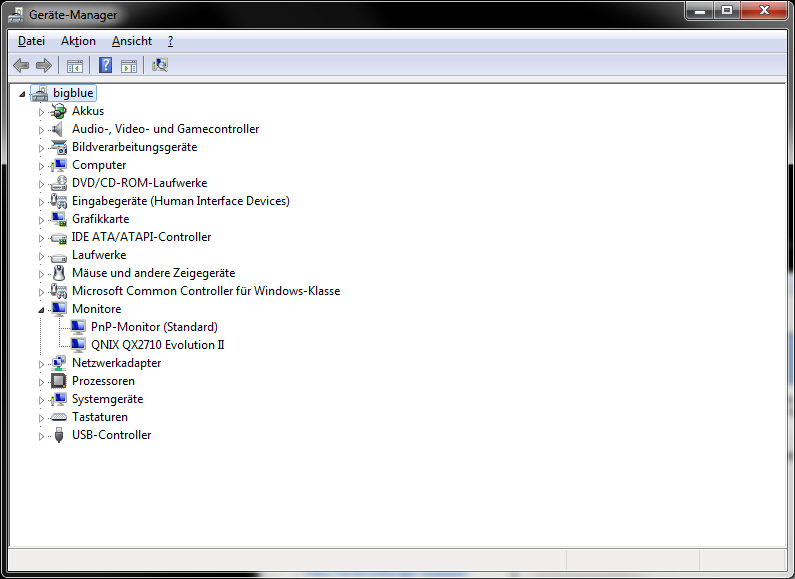Expand the Grafikkarte category
This screenshot has width=795, height=579.
point(42,220)
